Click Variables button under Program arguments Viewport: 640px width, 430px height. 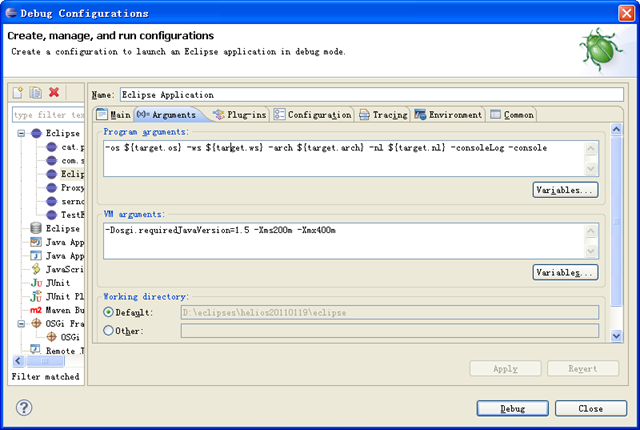[x=565, y=190]
